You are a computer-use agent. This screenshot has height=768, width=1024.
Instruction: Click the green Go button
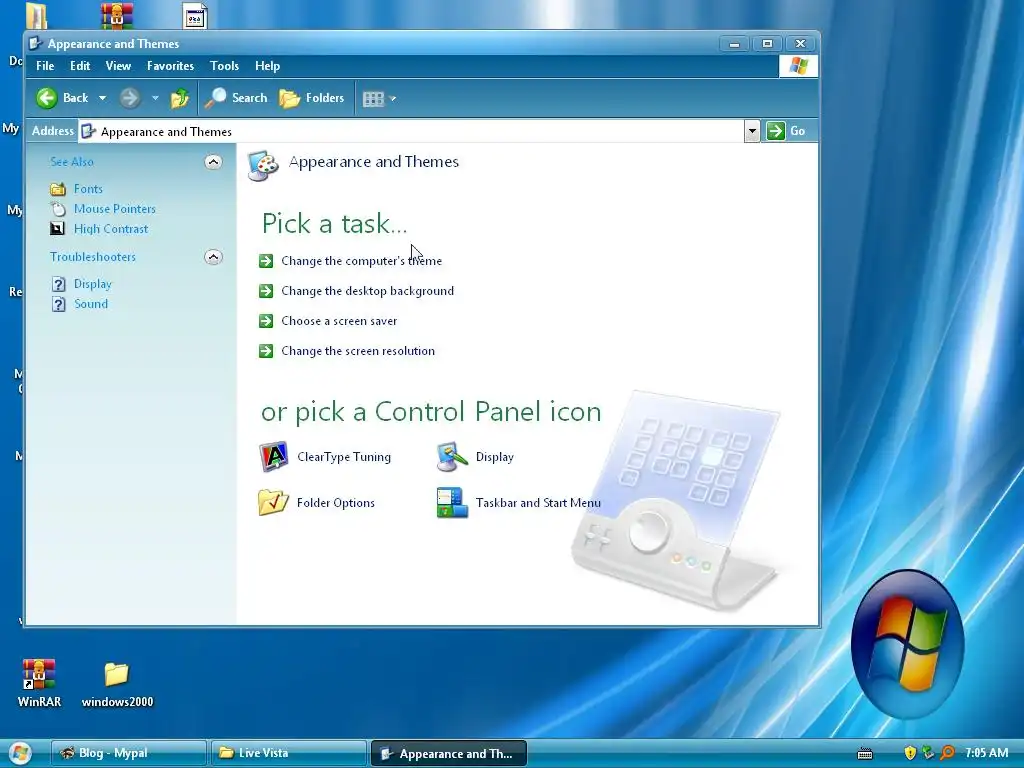pos(786,131)
